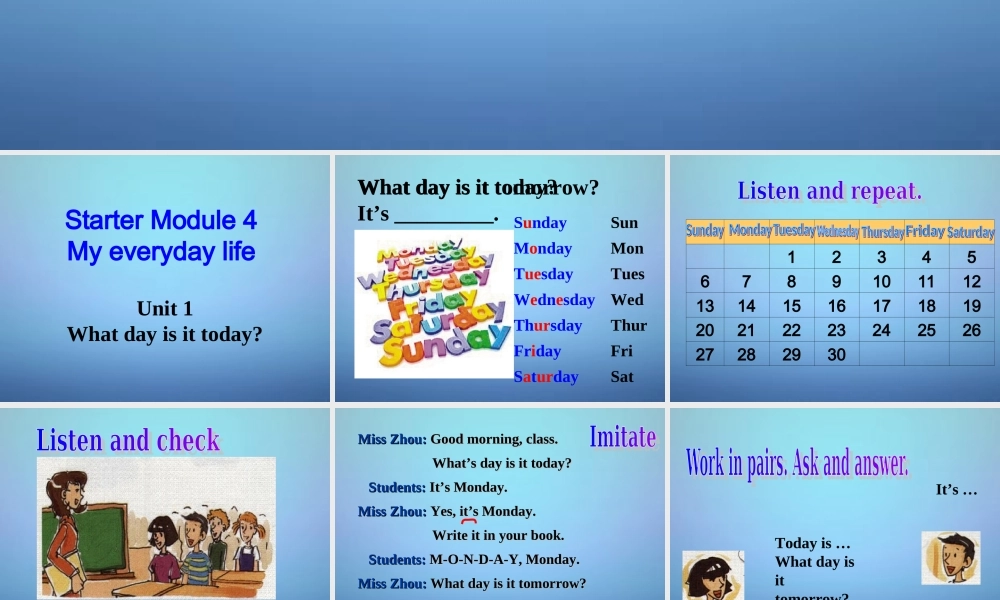Open the Listen and check slide
This screenshot has height=600, width=1000.
[128, 440]
